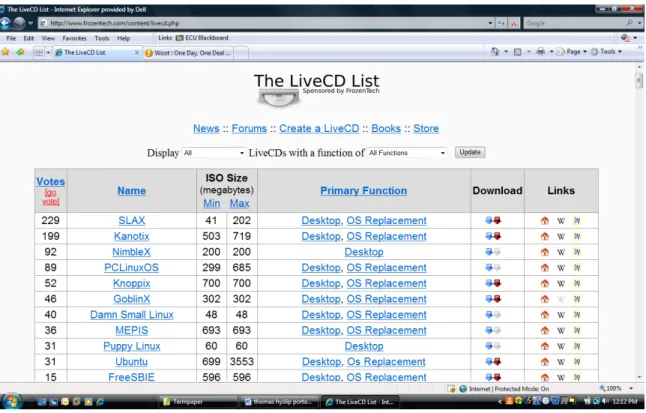Click the Books link

pos(386,129)
